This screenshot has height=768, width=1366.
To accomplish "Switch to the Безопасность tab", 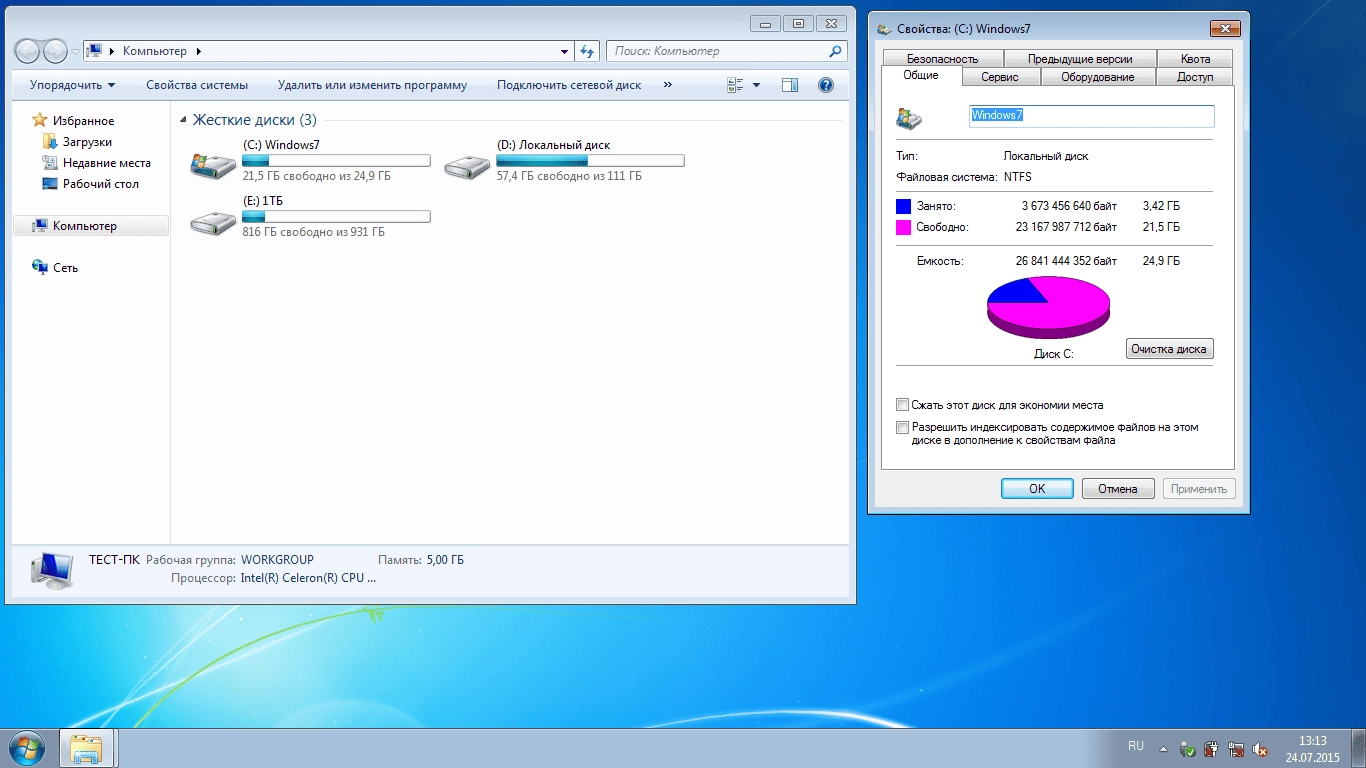I will [x=942, y=59].
